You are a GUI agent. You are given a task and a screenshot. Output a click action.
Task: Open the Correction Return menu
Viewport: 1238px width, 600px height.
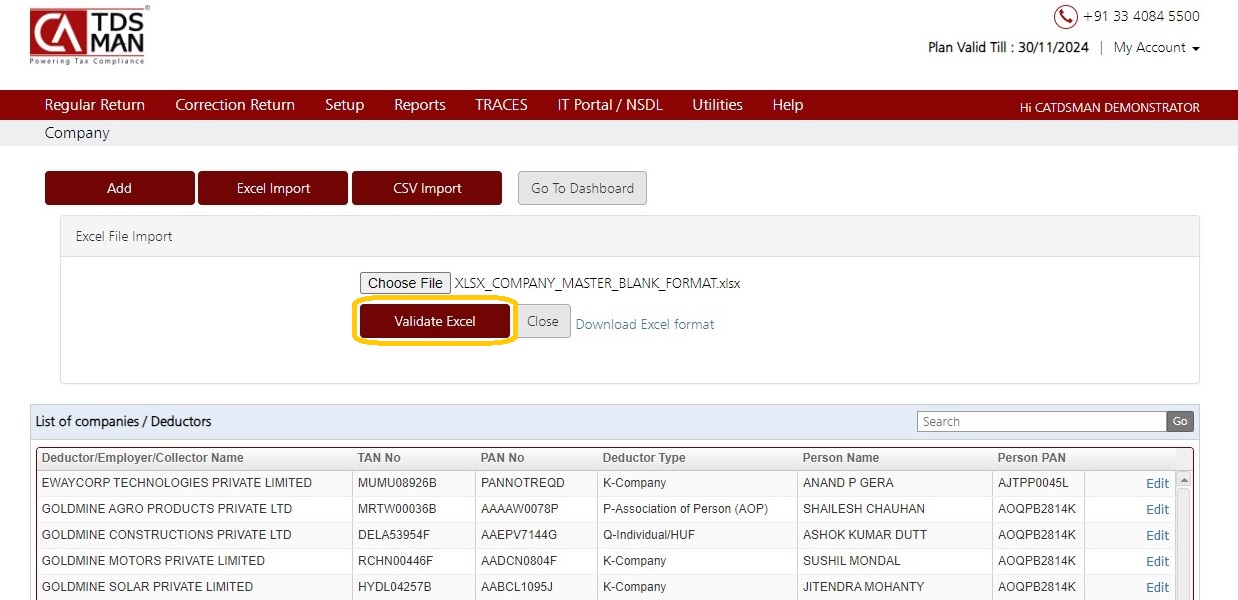[235, 105]
